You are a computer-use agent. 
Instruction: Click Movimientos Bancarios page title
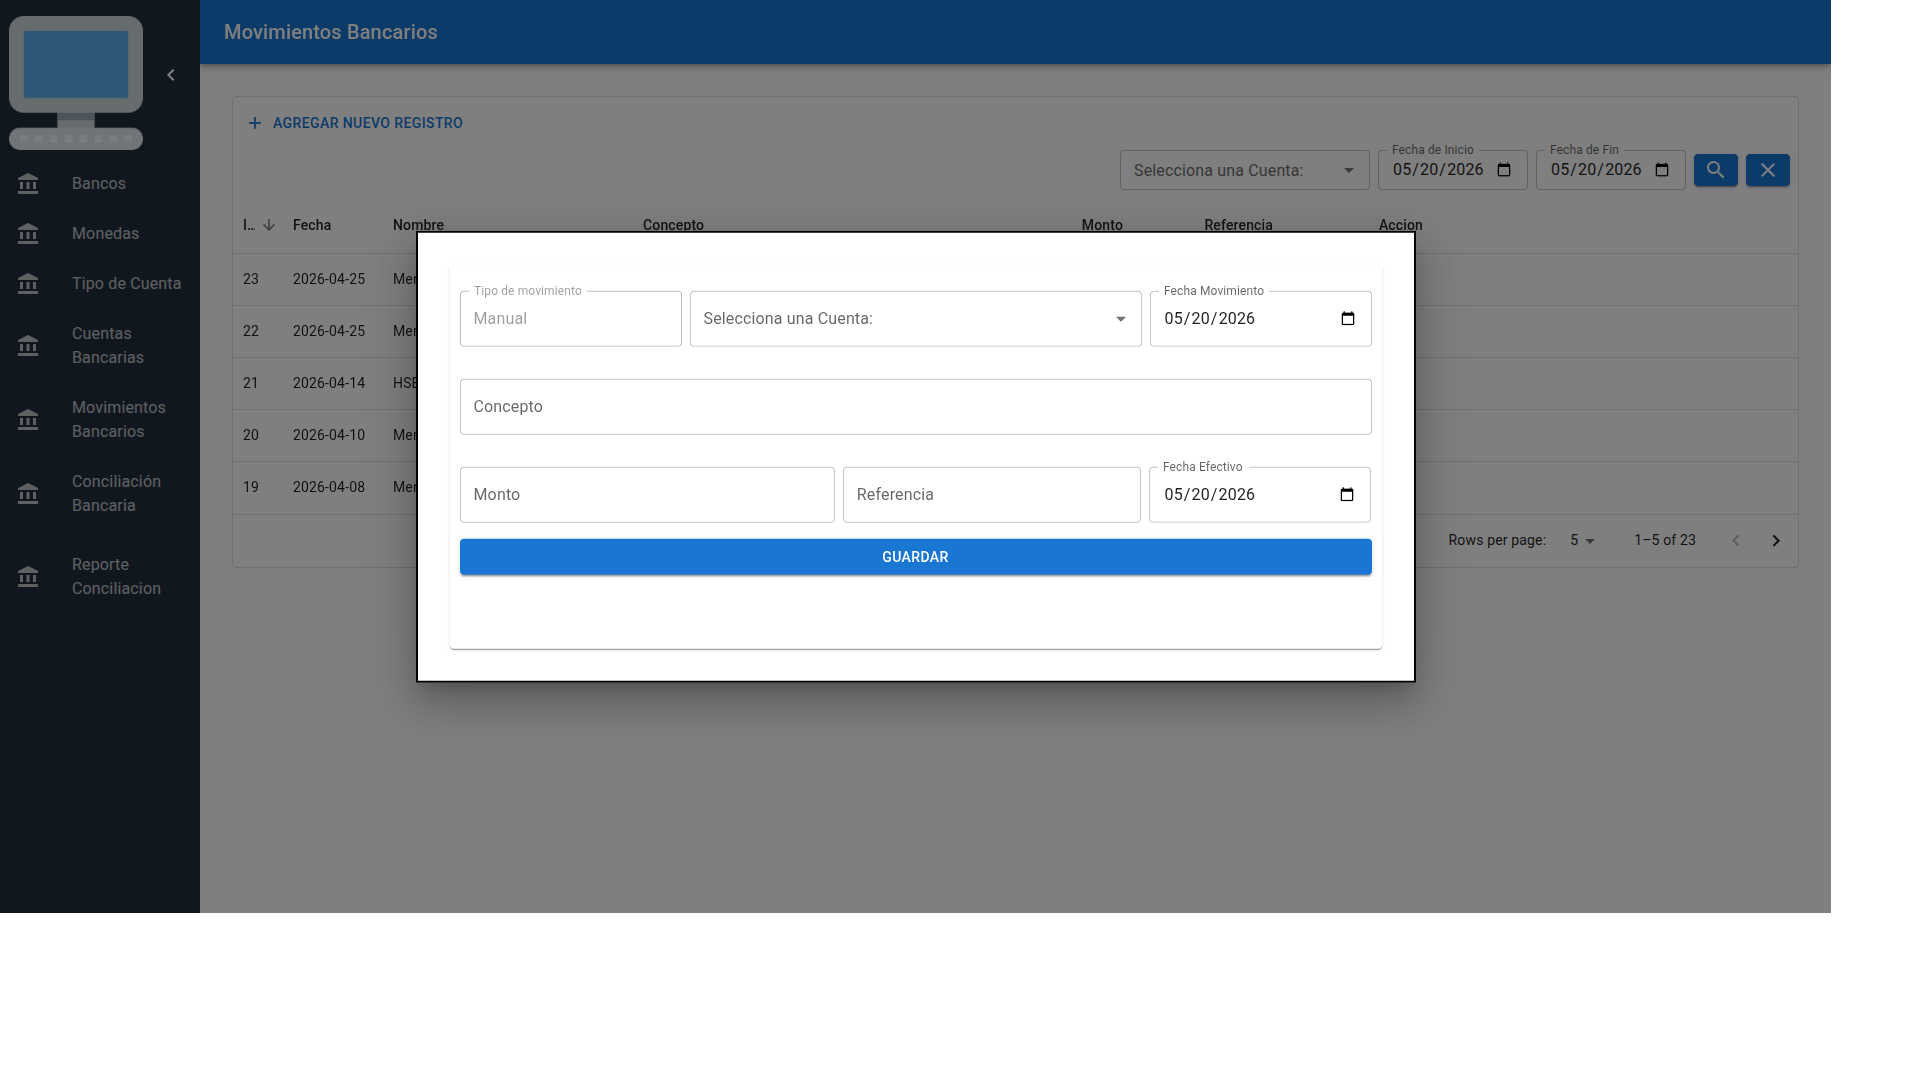pos(330,32)
